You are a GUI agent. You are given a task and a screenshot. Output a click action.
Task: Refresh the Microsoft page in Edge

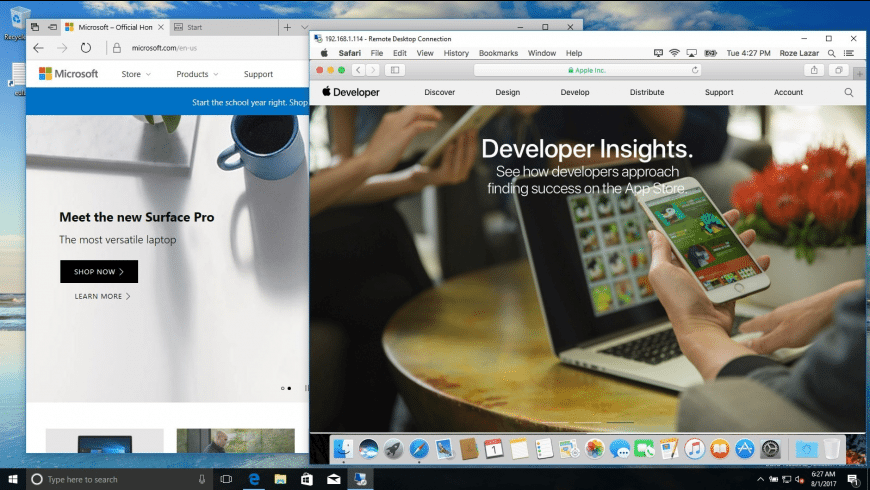coord(87,47)
